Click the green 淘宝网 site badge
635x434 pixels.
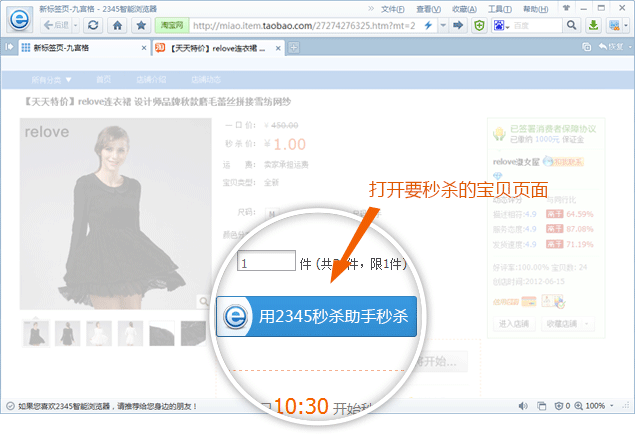[172, 26]
